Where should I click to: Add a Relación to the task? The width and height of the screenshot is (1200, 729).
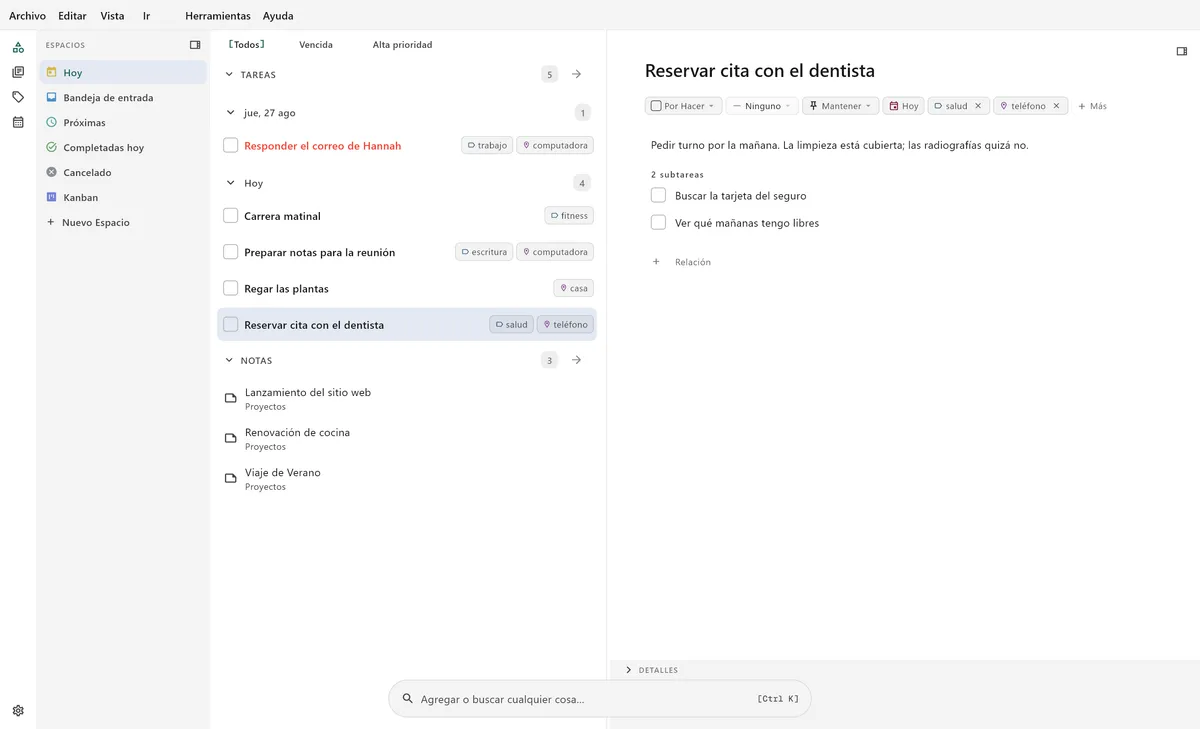point(682,262)
